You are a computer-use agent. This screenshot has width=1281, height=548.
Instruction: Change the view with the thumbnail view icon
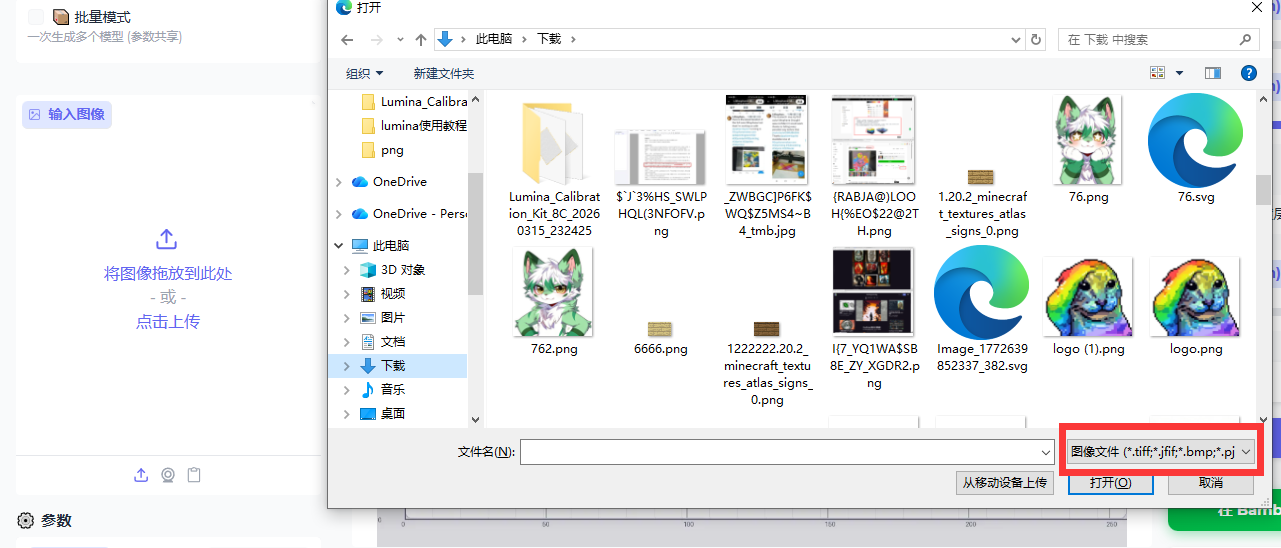[x=1158, y=73]
